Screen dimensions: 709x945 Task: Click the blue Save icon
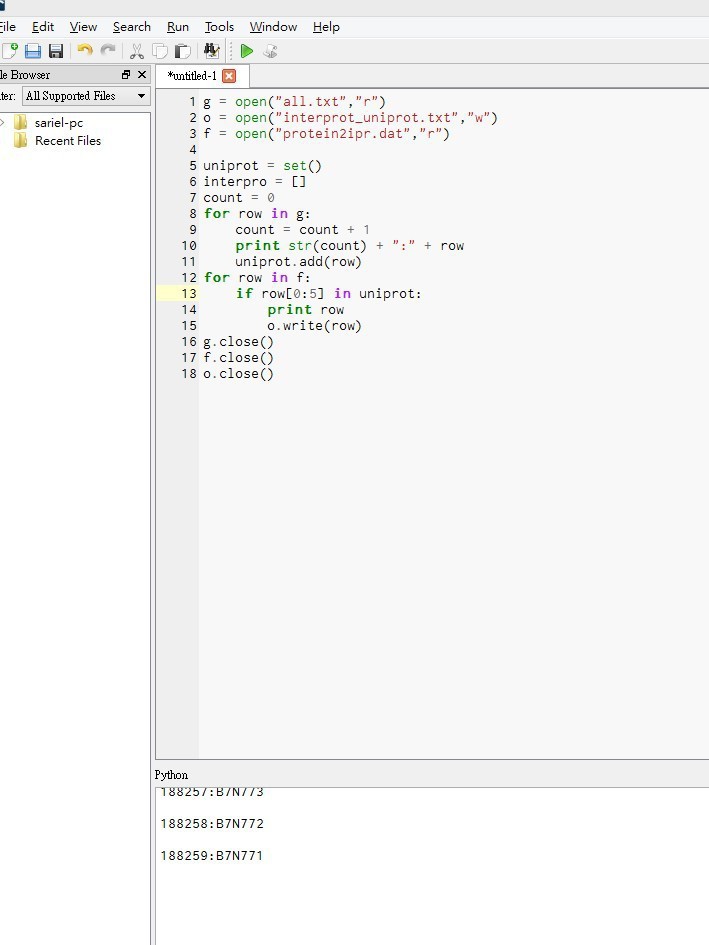click(33, 51)
